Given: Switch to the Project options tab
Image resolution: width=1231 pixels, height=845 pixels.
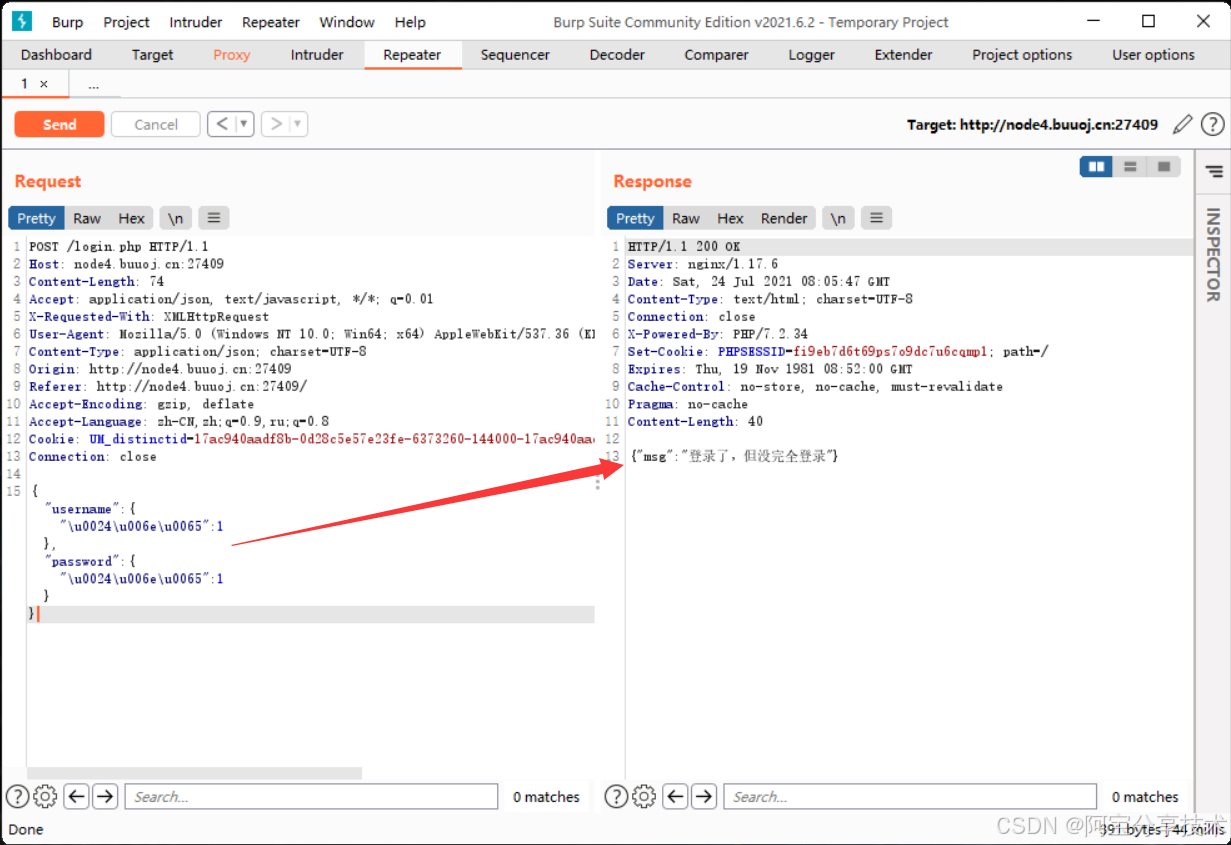Looking at the screenshot, I should click(x=1022, y=55).
